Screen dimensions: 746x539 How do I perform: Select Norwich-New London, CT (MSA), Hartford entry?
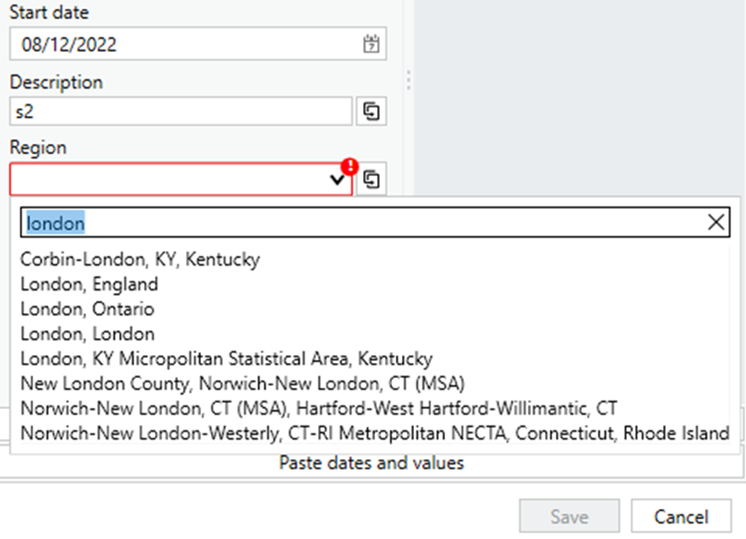coord(374,408)
